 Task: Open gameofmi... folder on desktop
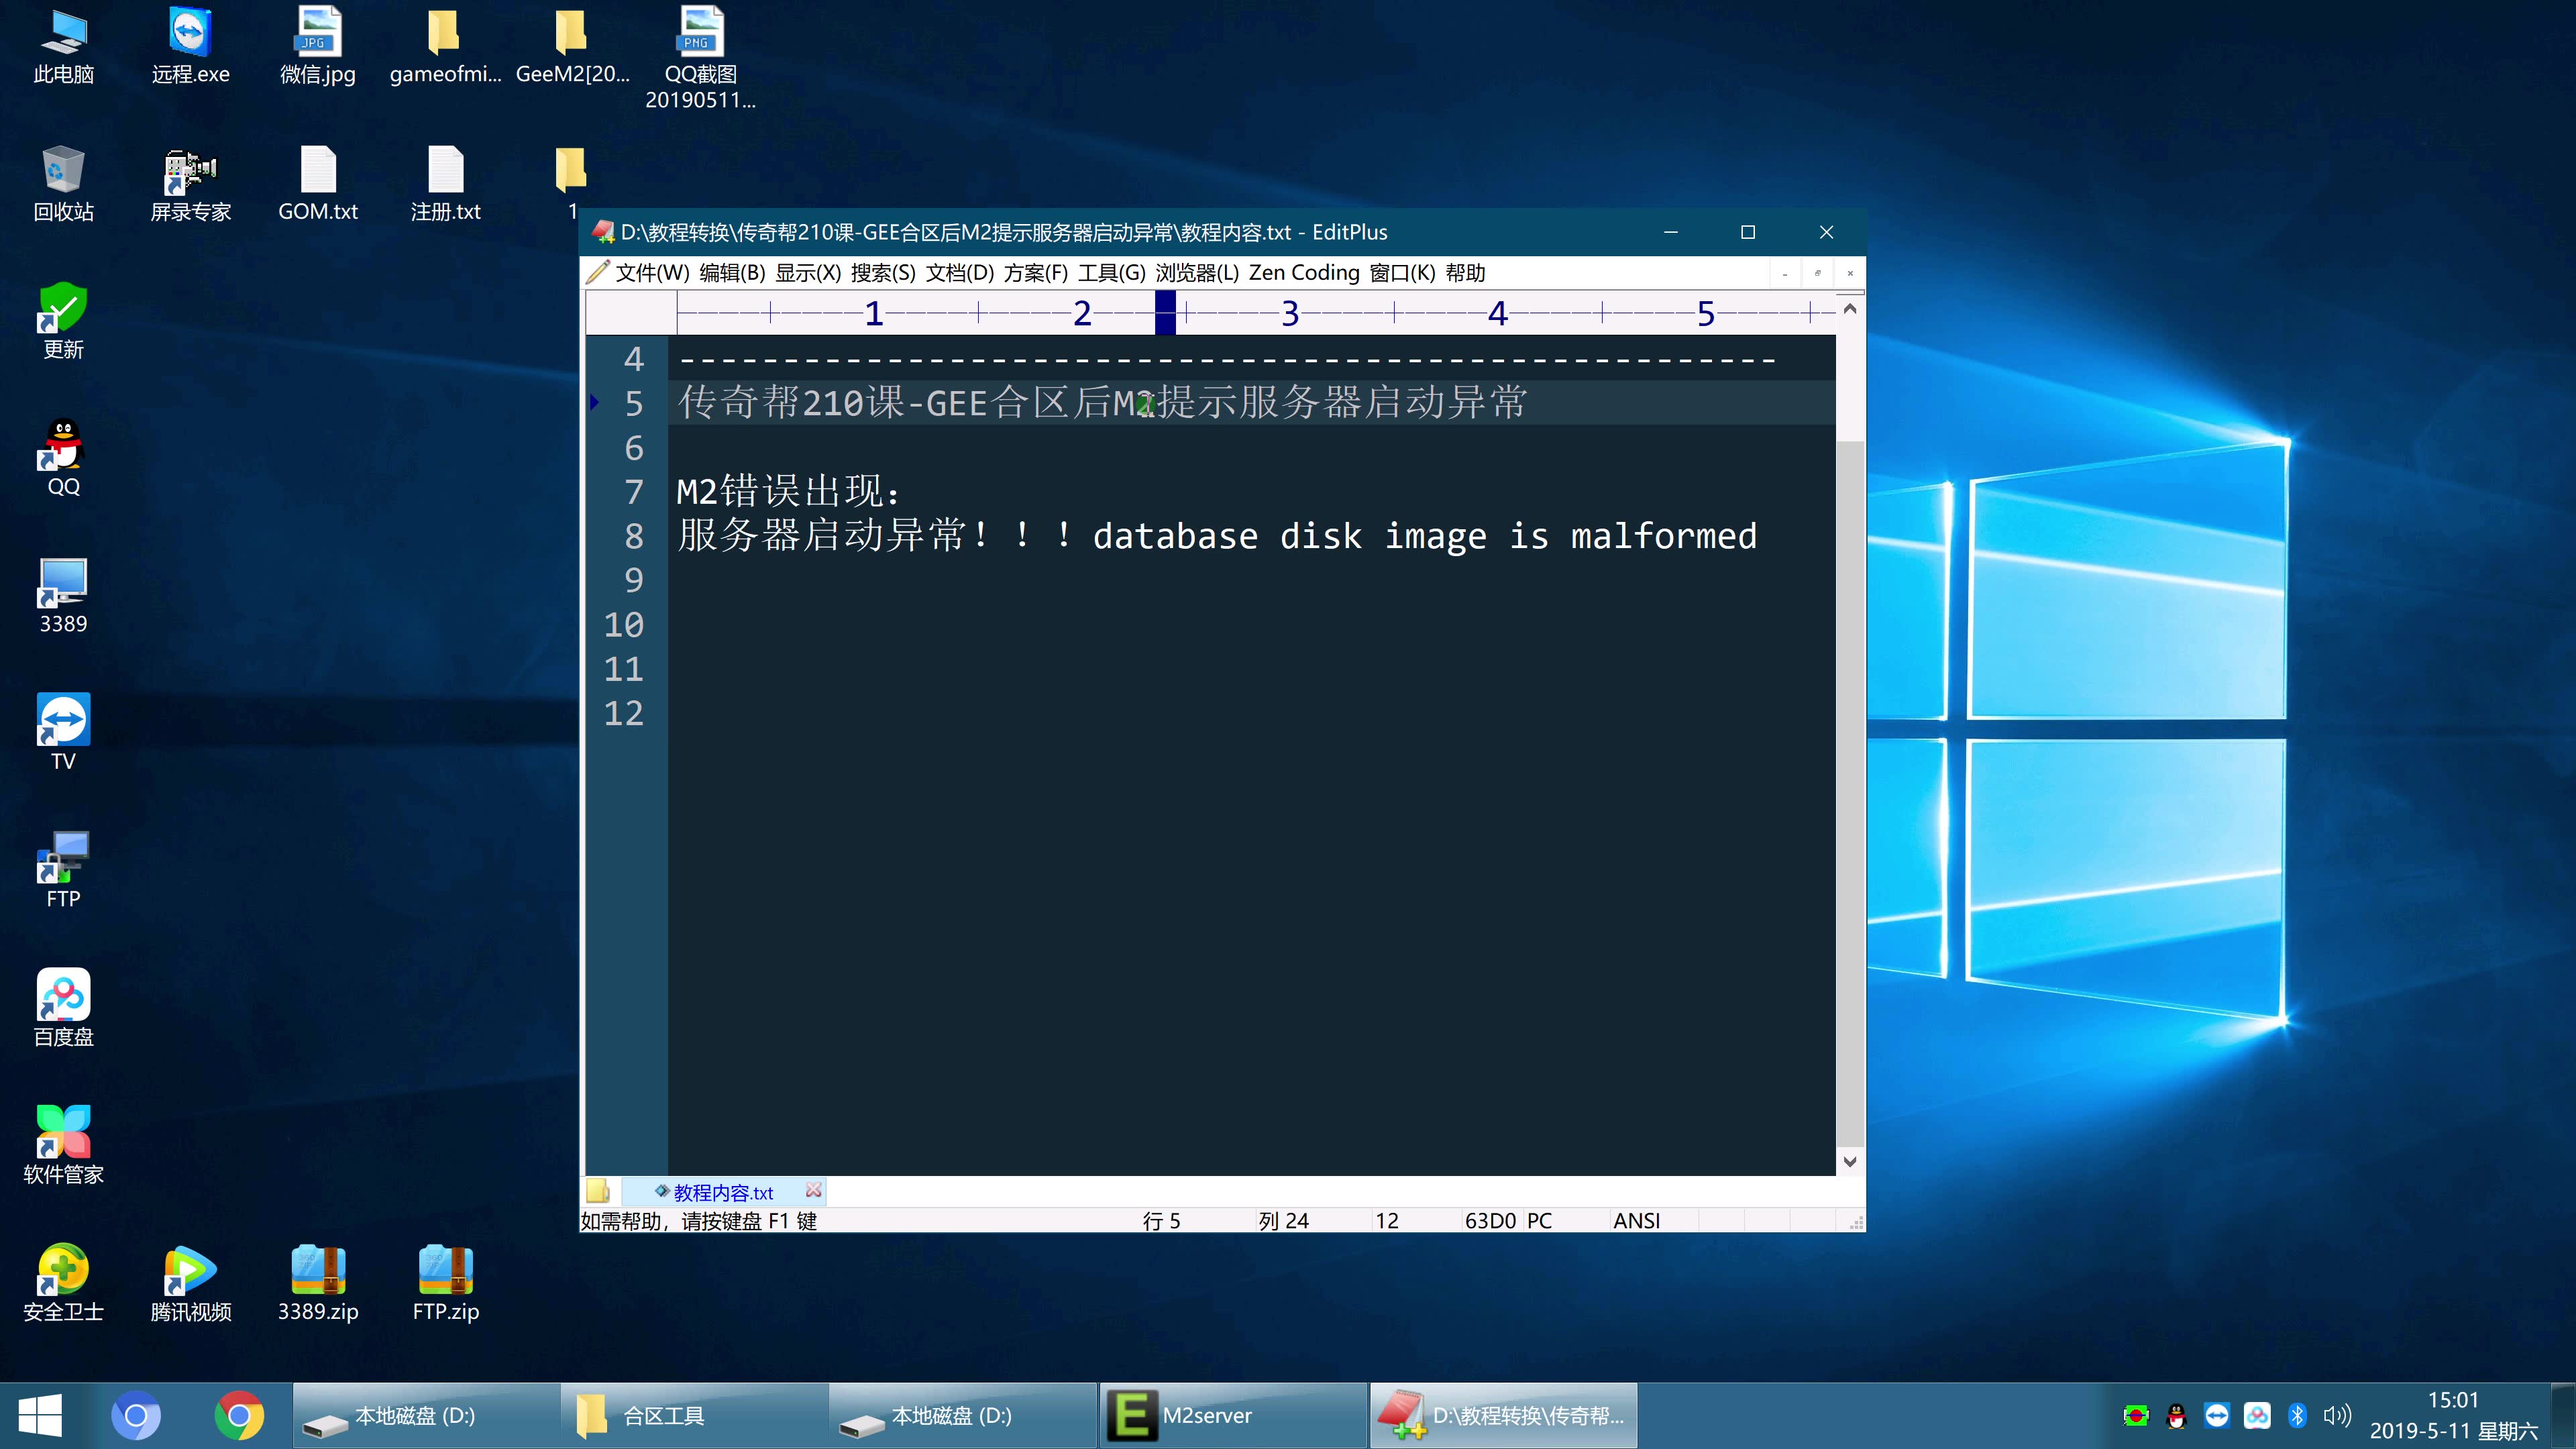click(x=445, y=46)
